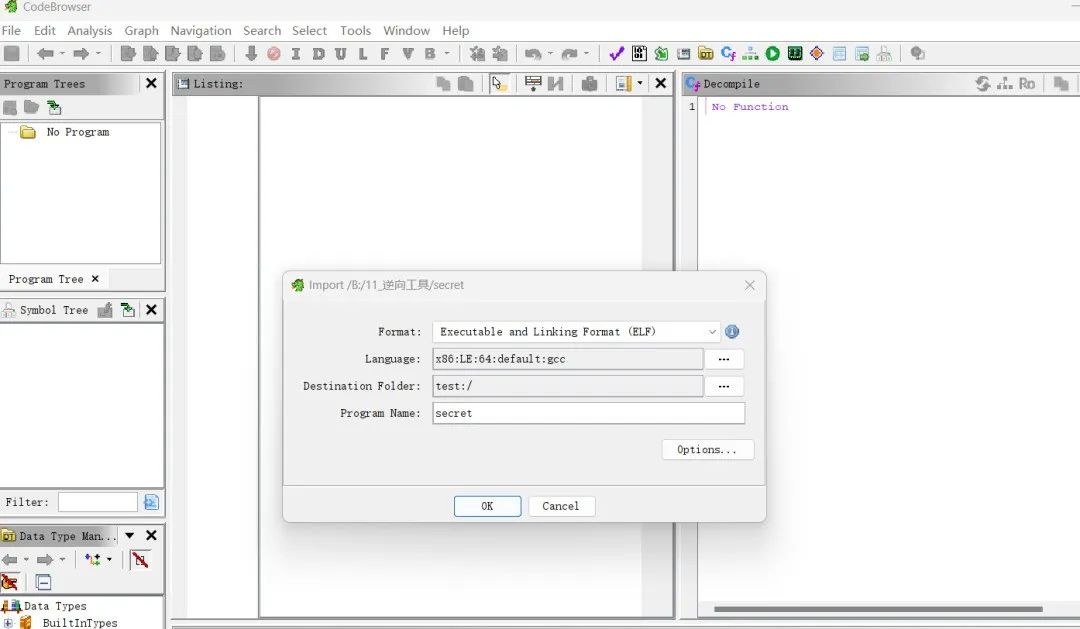Click collapse all icon in Data Type Manager
The height and width of the screenshot is (629, 1080).
click(43, 583)
